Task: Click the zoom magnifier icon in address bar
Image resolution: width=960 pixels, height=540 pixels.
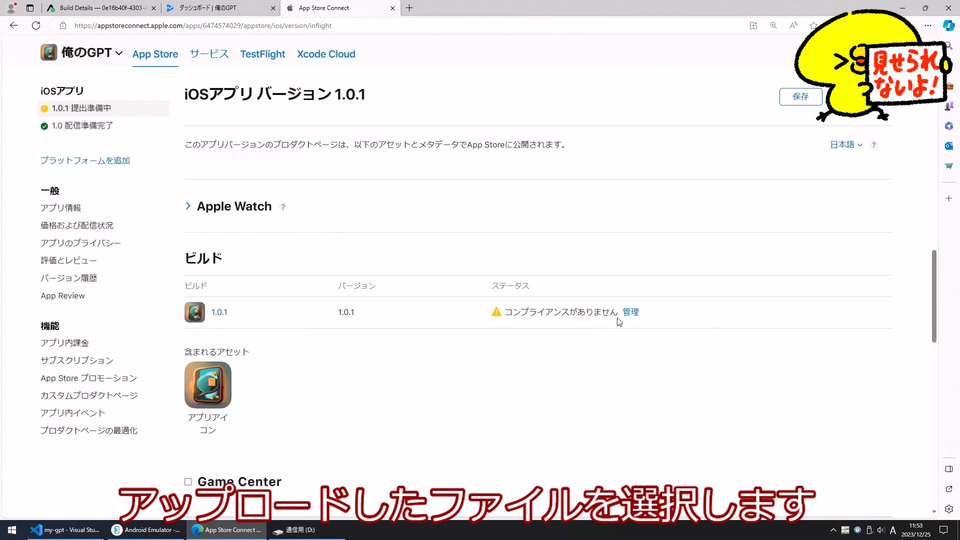Action: (773, 26)
